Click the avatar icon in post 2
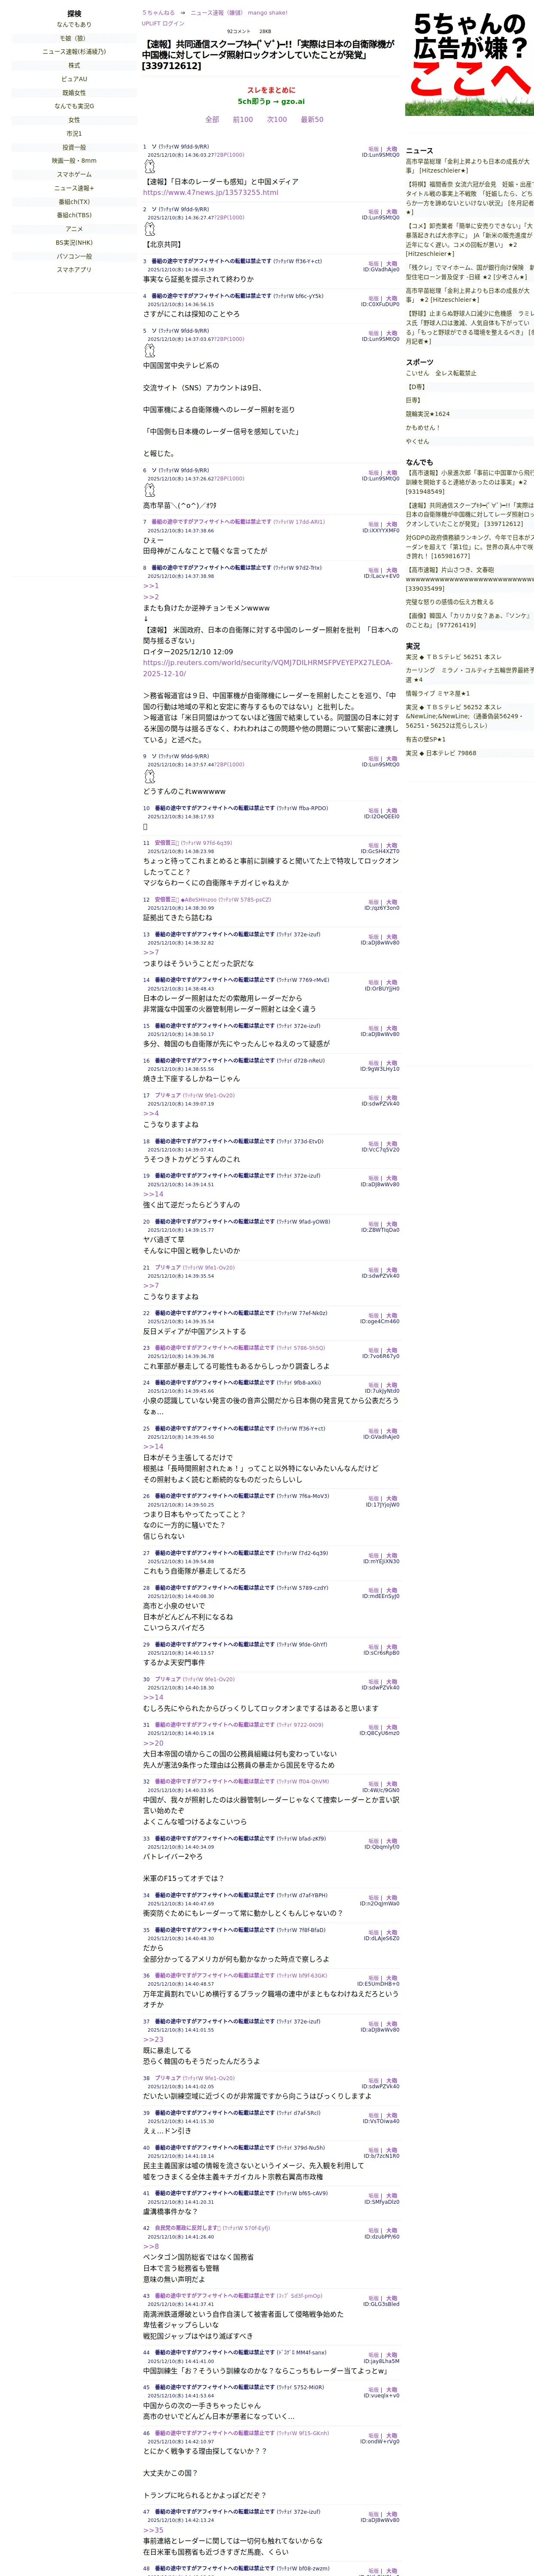Image resolution: width=534 pixels, height=2576 pixels. [x=150, y=229]
